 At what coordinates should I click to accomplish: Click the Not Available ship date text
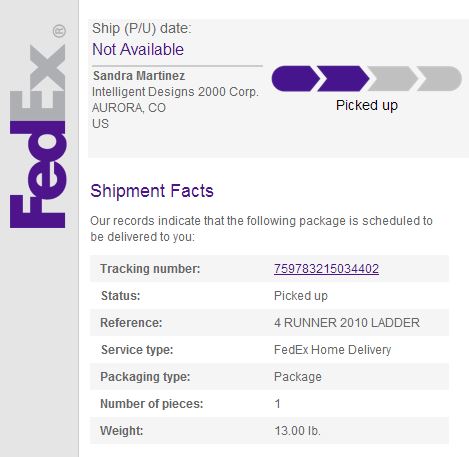pyautogui.click(x=138, y=49)
